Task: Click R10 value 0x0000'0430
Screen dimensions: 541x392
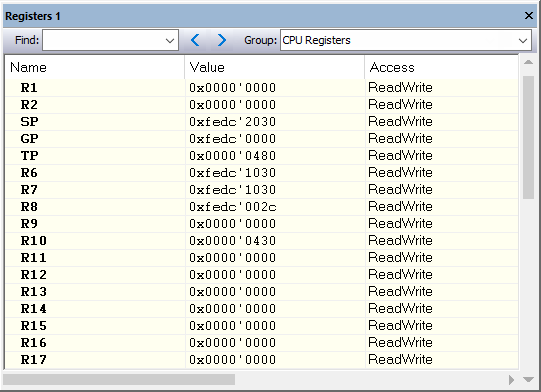Action: pyautogui.click(x=233, y=241)
